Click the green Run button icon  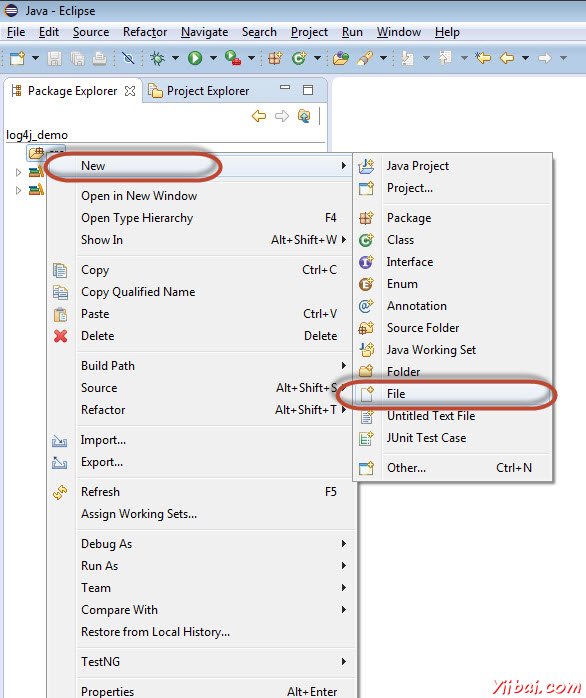tap(195, 58)
